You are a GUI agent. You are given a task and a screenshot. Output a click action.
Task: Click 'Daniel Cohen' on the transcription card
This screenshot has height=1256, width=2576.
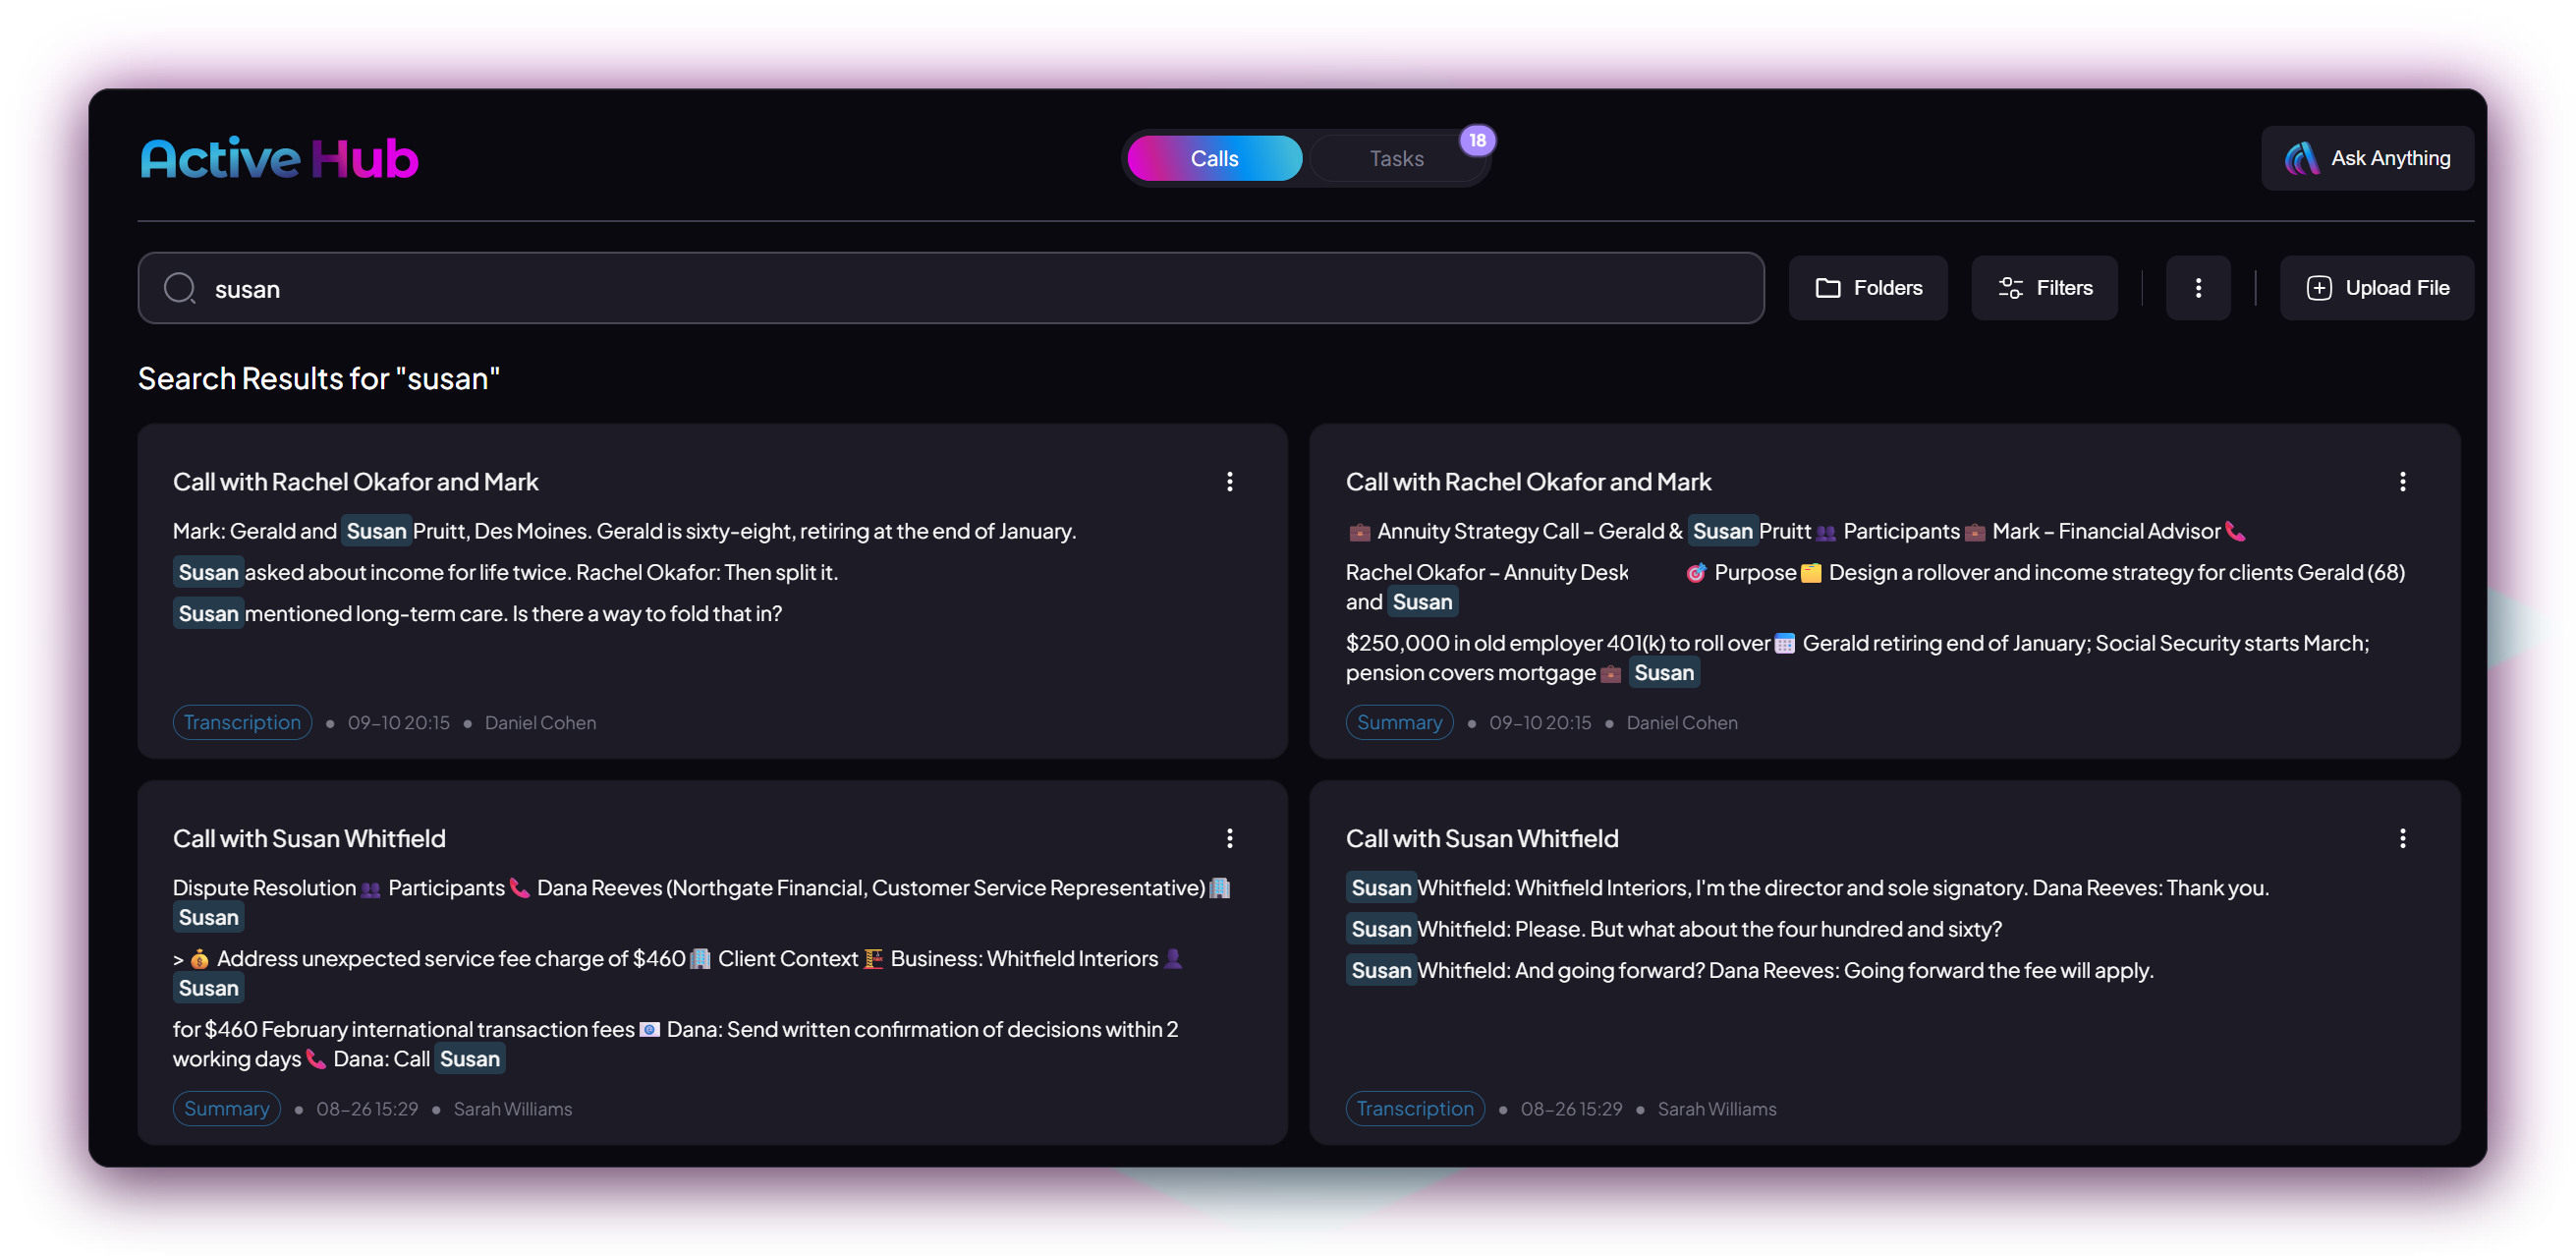540,722
